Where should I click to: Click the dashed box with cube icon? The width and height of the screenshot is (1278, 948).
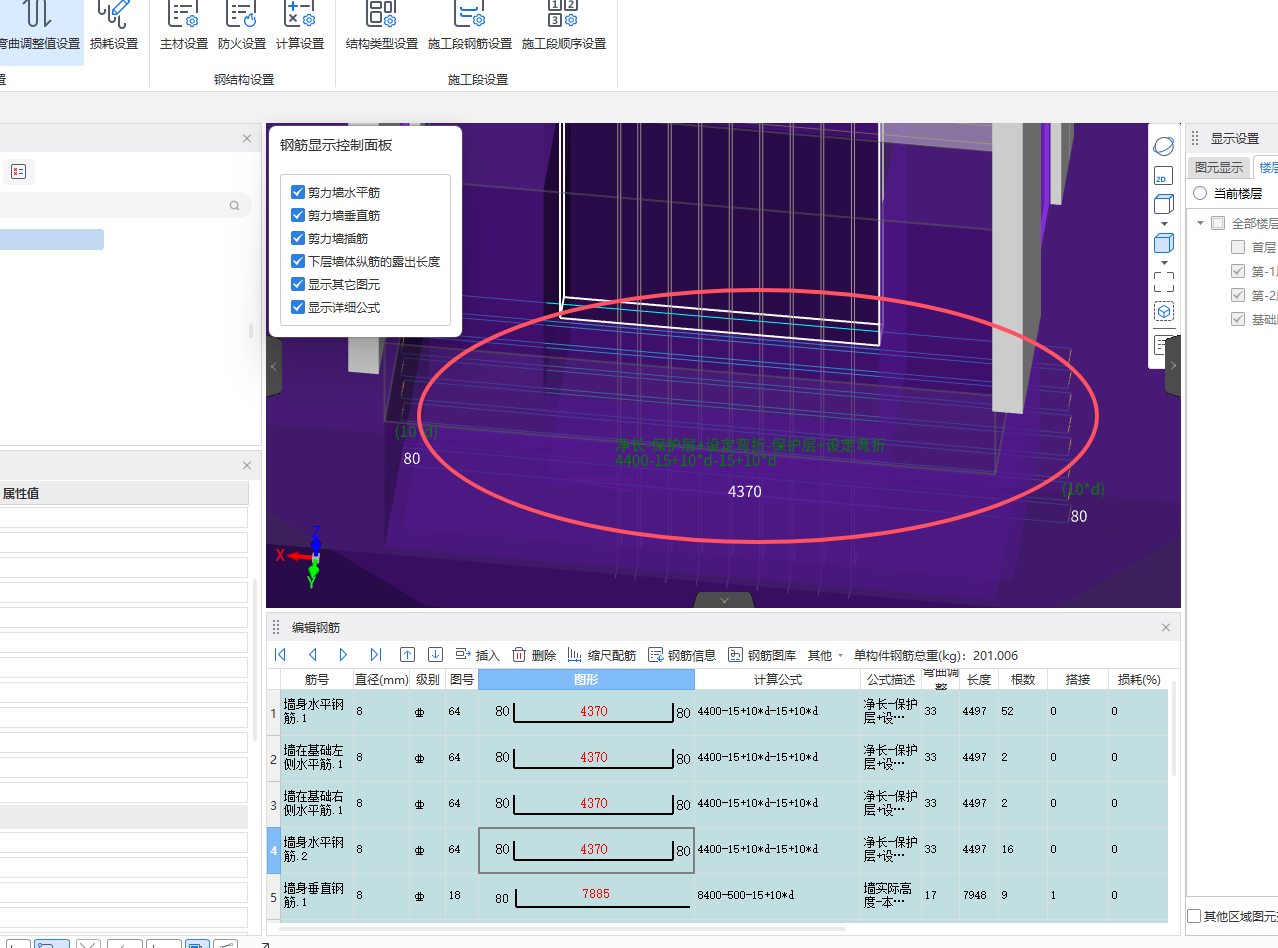point(1163,312)
